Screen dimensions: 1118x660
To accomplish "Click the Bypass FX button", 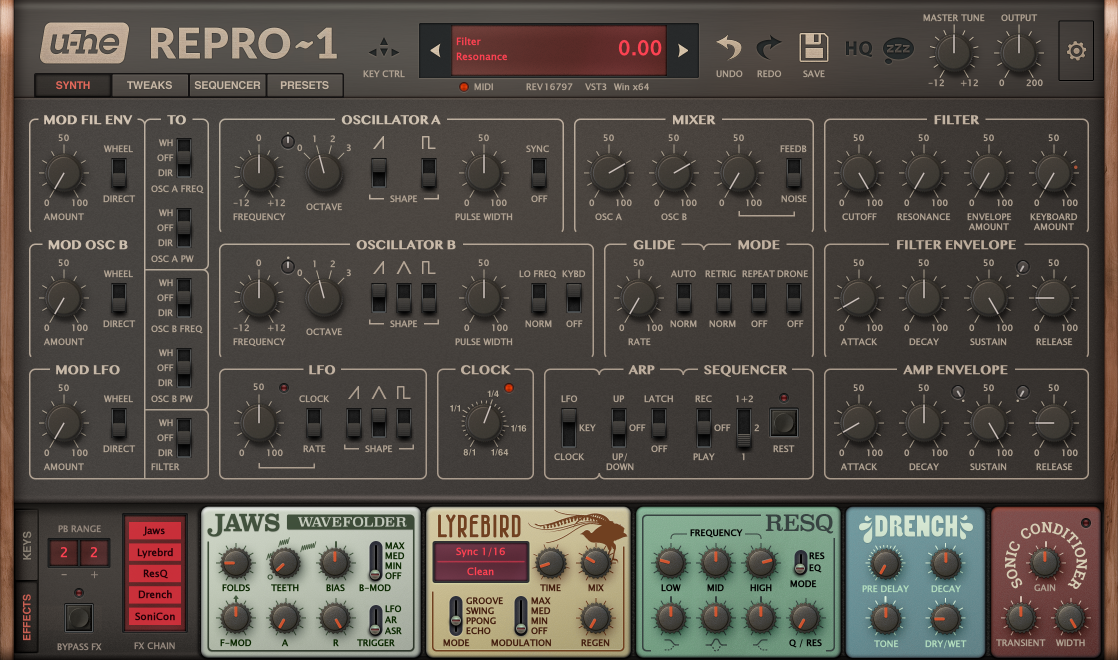I will [x=78, y=617].
